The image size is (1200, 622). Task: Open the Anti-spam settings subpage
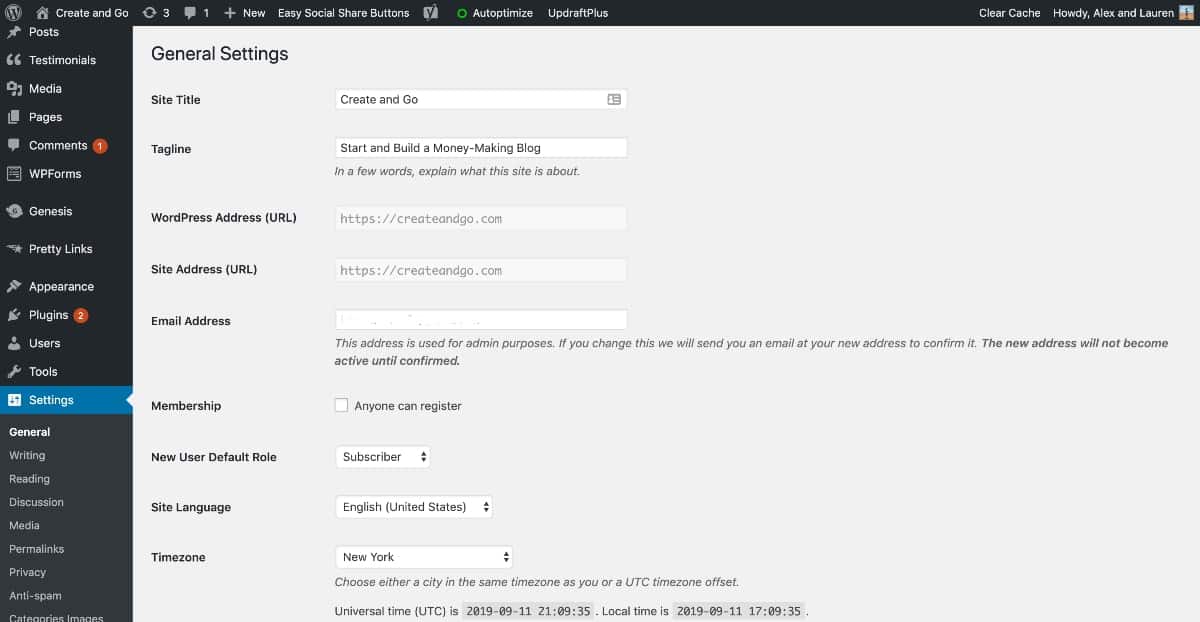(35, 595)
